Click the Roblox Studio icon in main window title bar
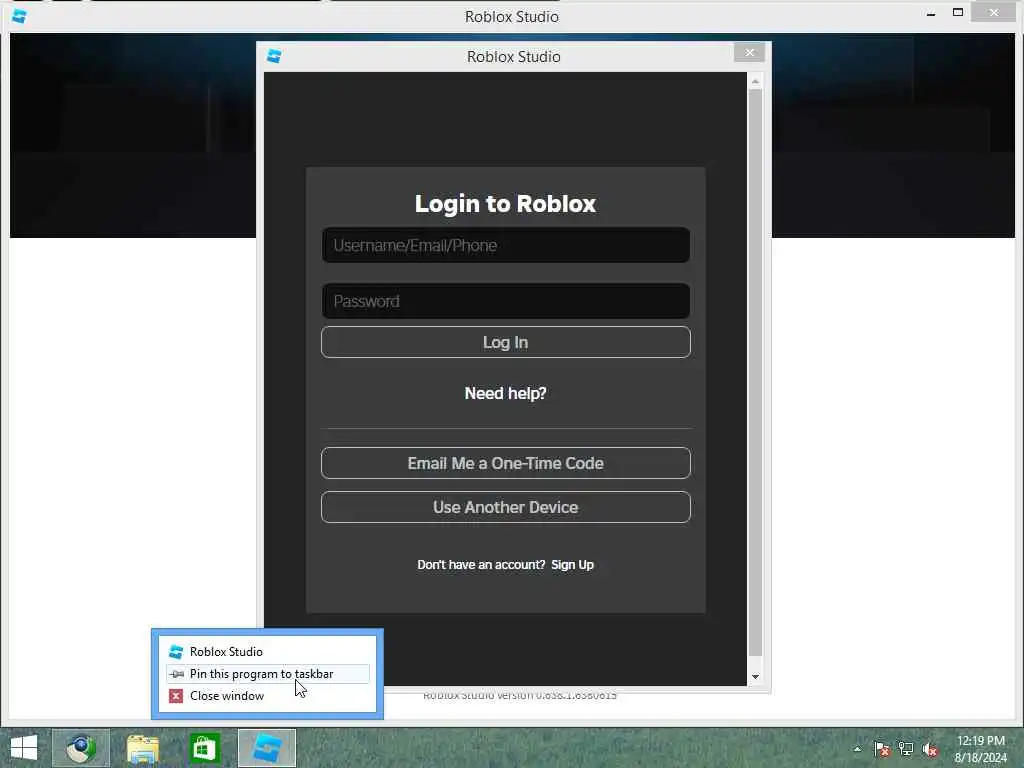This screenshot has width=1024, height=768. click(x=19, y=16)
